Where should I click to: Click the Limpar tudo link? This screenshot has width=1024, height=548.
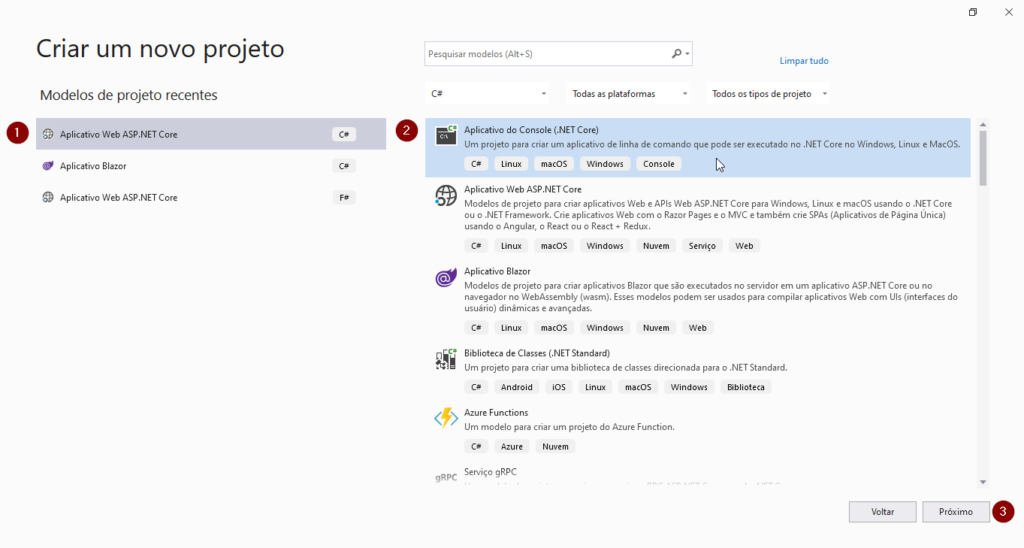[x=803, y=61]
